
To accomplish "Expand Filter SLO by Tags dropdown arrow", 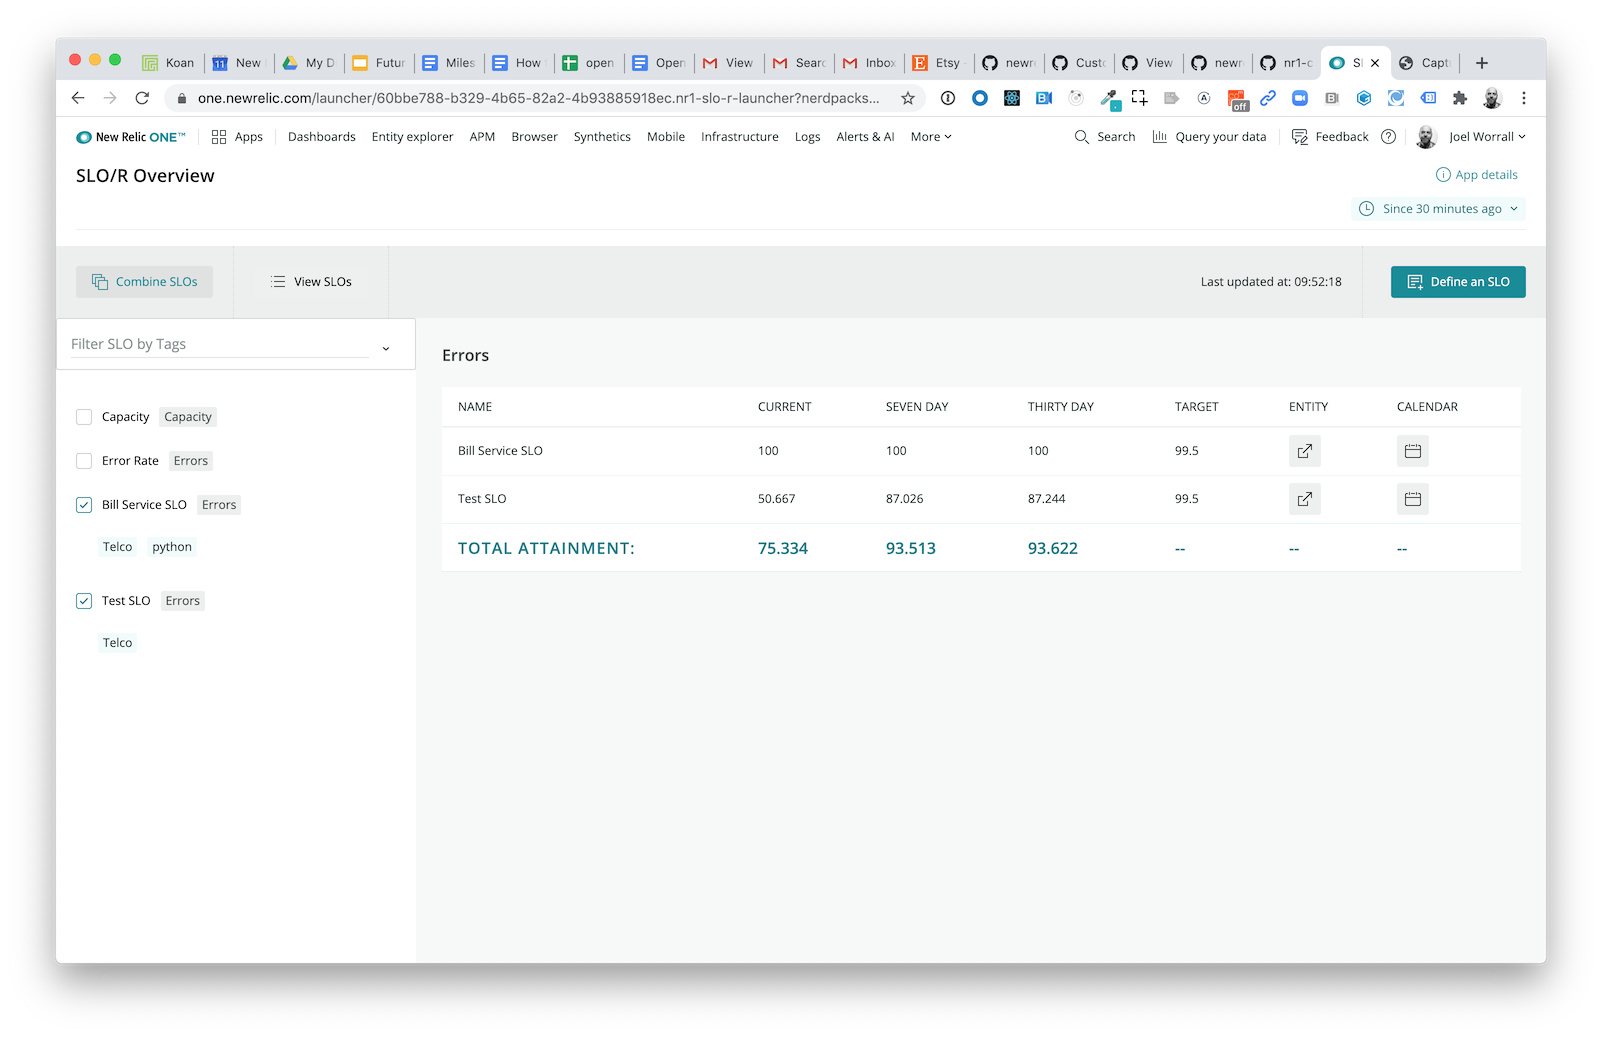I will [386, 348].
